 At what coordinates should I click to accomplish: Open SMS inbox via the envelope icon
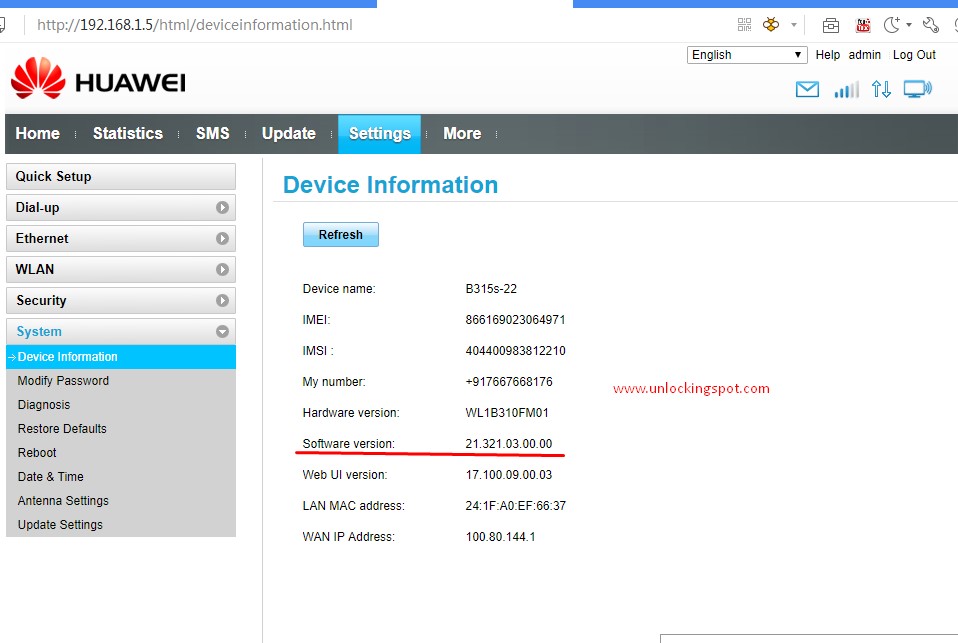[806, 89]
